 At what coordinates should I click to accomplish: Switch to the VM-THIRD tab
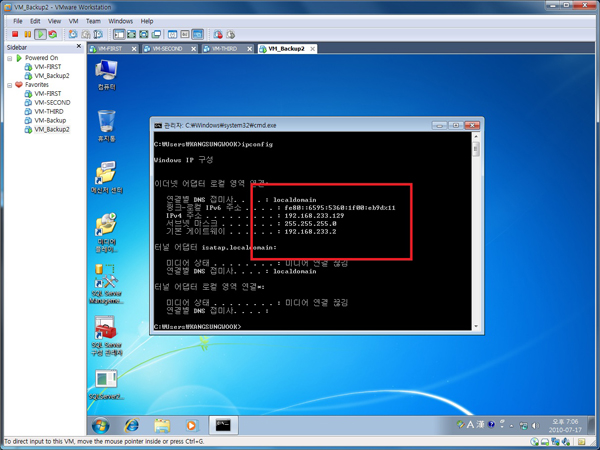pos(224,49)
